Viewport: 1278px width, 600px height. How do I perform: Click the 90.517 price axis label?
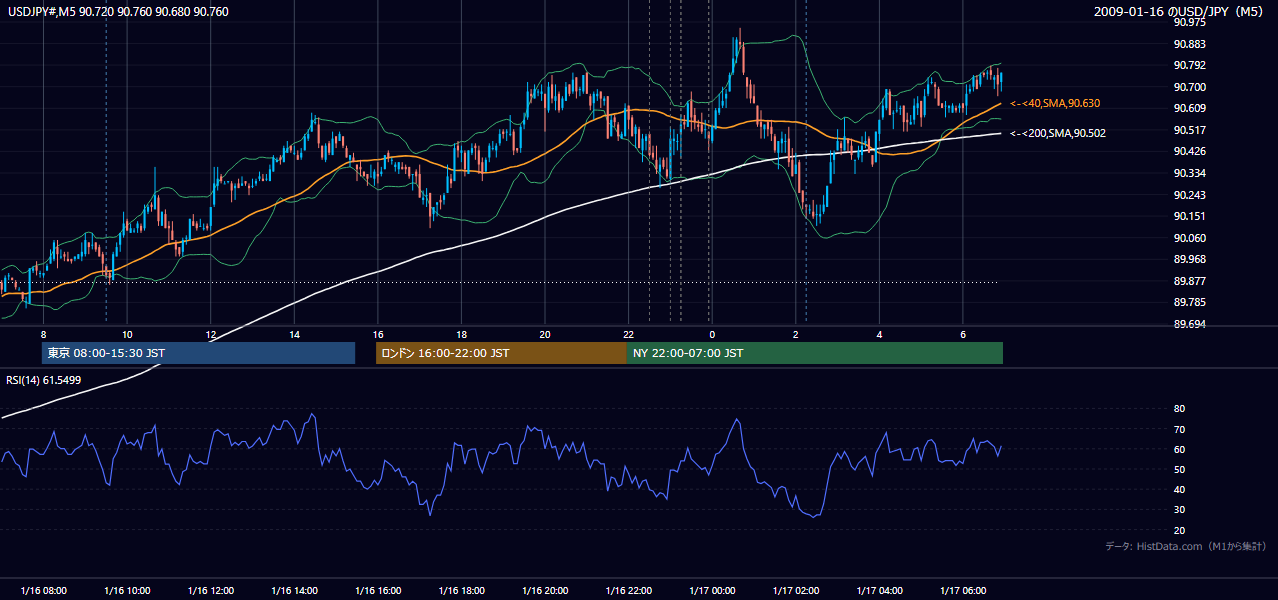point(1190,130)
